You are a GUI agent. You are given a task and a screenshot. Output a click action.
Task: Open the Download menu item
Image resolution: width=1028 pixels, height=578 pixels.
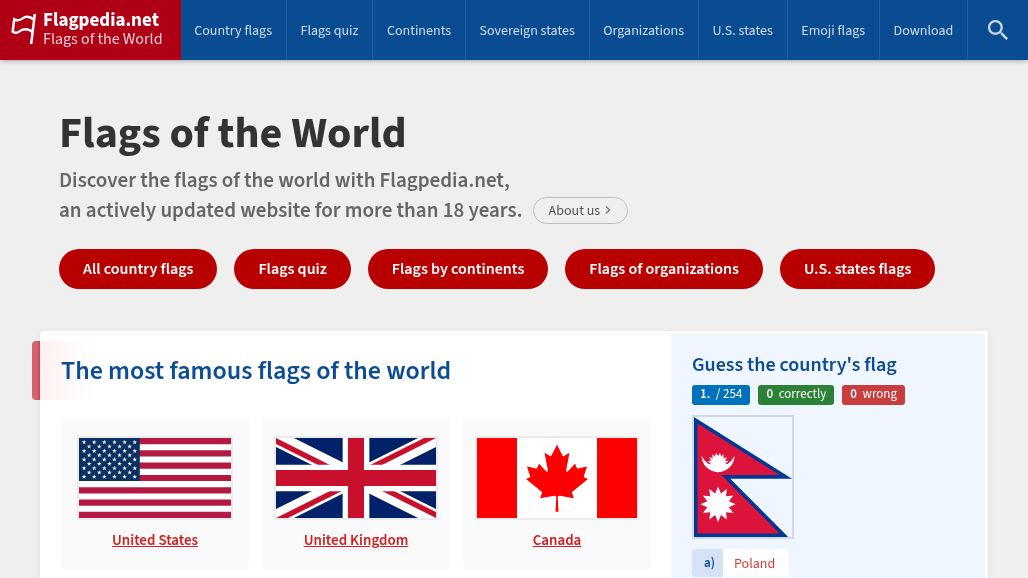(x=923, y=30)
